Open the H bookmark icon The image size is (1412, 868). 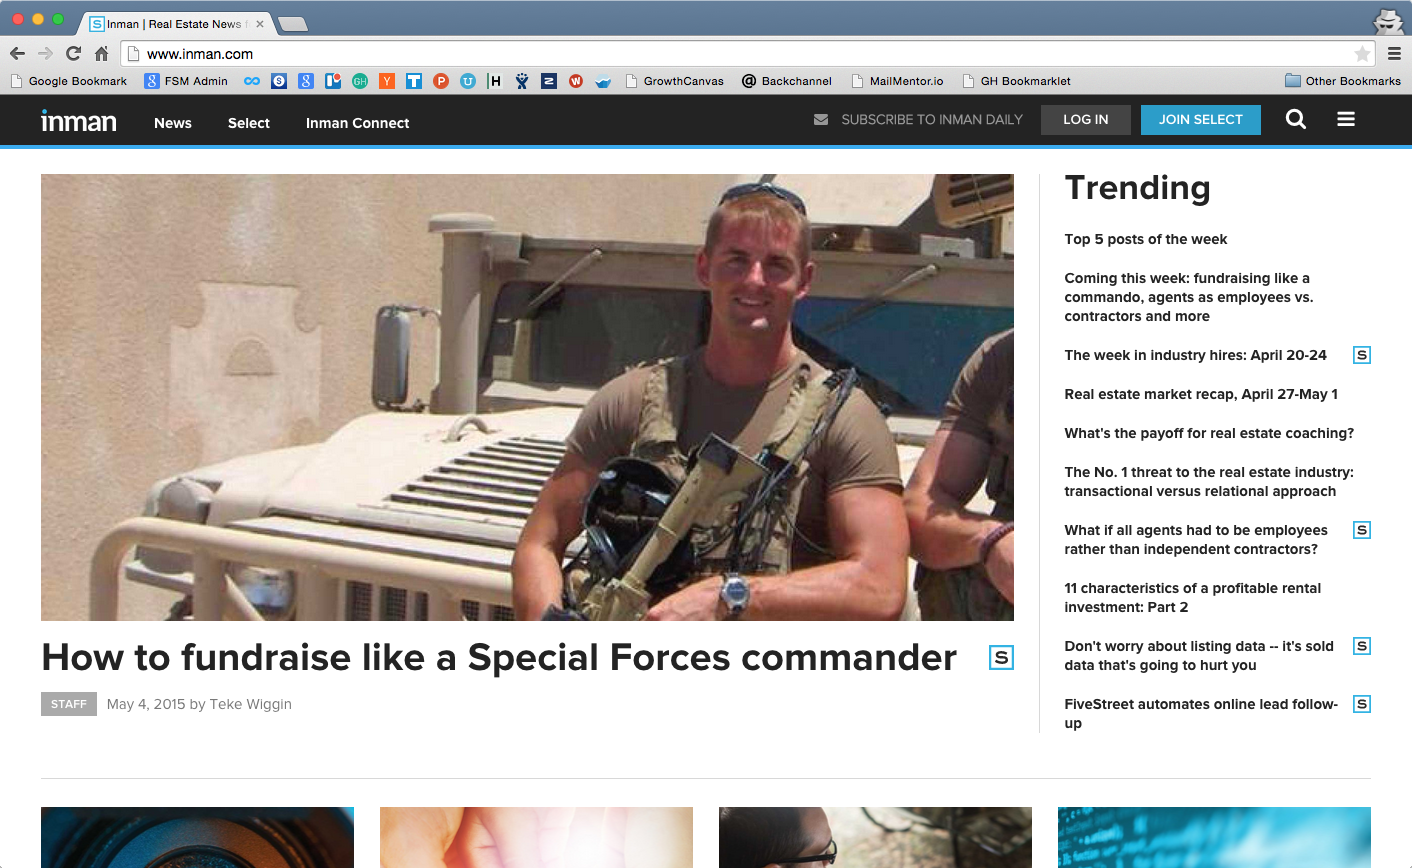coord(495,81)
